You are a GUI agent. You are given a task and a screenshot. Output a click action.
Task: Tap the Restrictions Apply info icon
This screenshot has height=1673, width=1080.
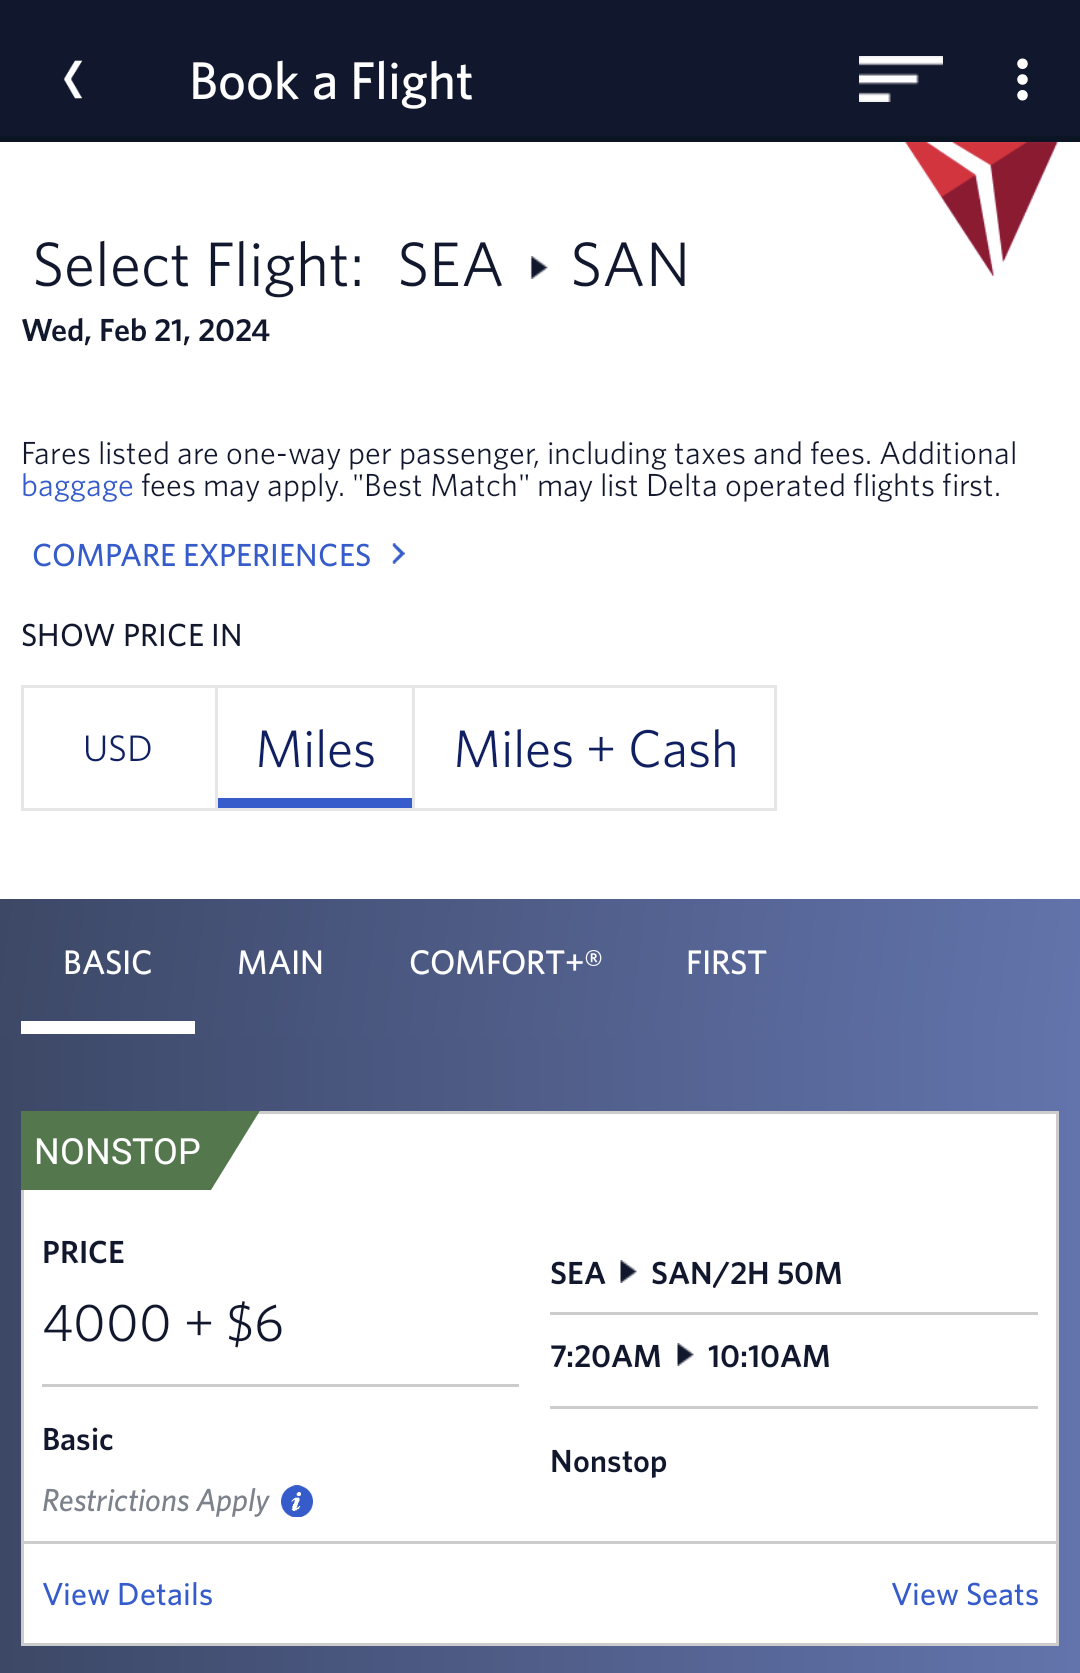(297, 1501)
